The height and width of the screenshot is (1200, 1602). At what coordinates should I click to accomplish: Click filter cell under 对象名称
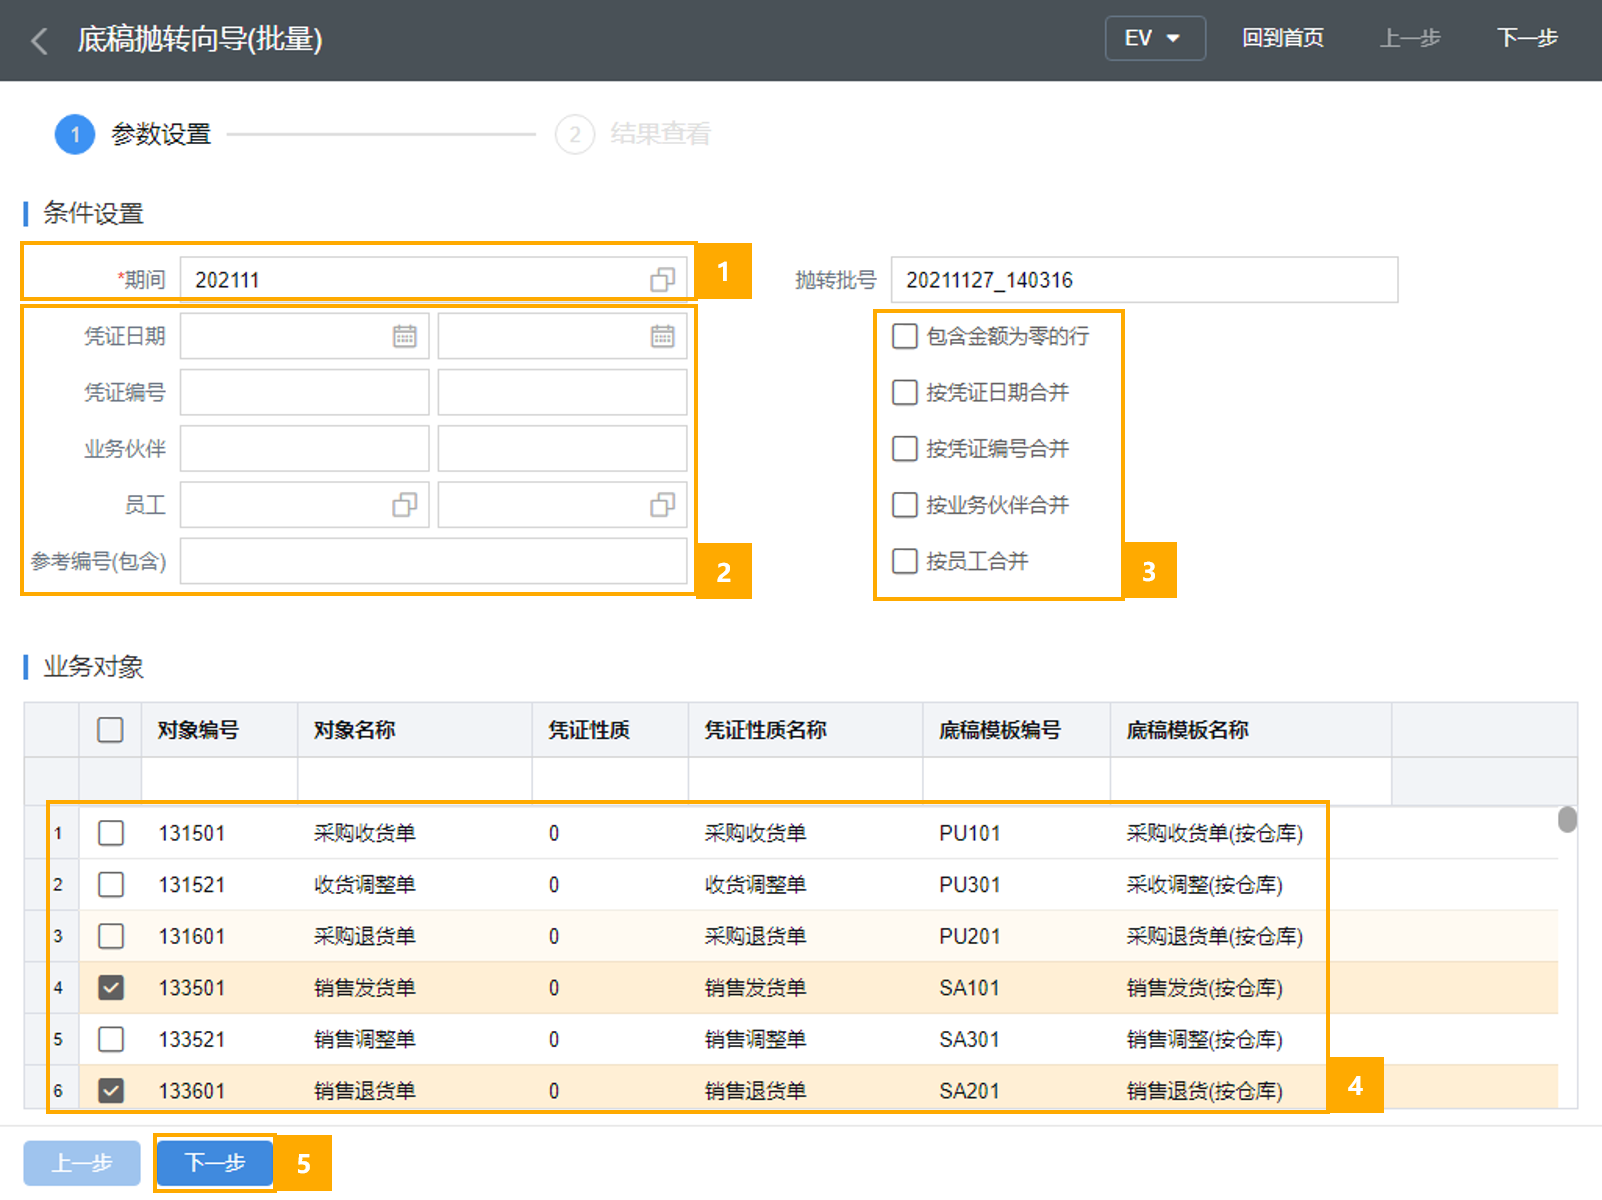(415, 779)
